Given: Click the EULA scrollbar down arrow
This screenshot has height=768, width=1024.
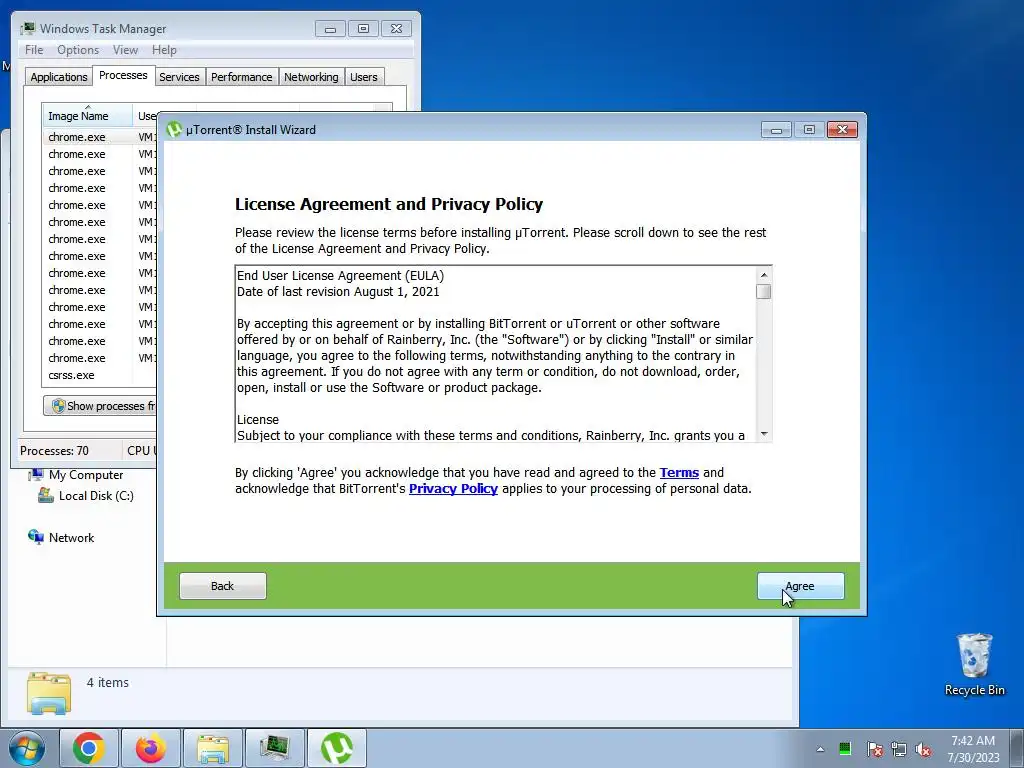Looking at the screenshot, I should point(763,434).
